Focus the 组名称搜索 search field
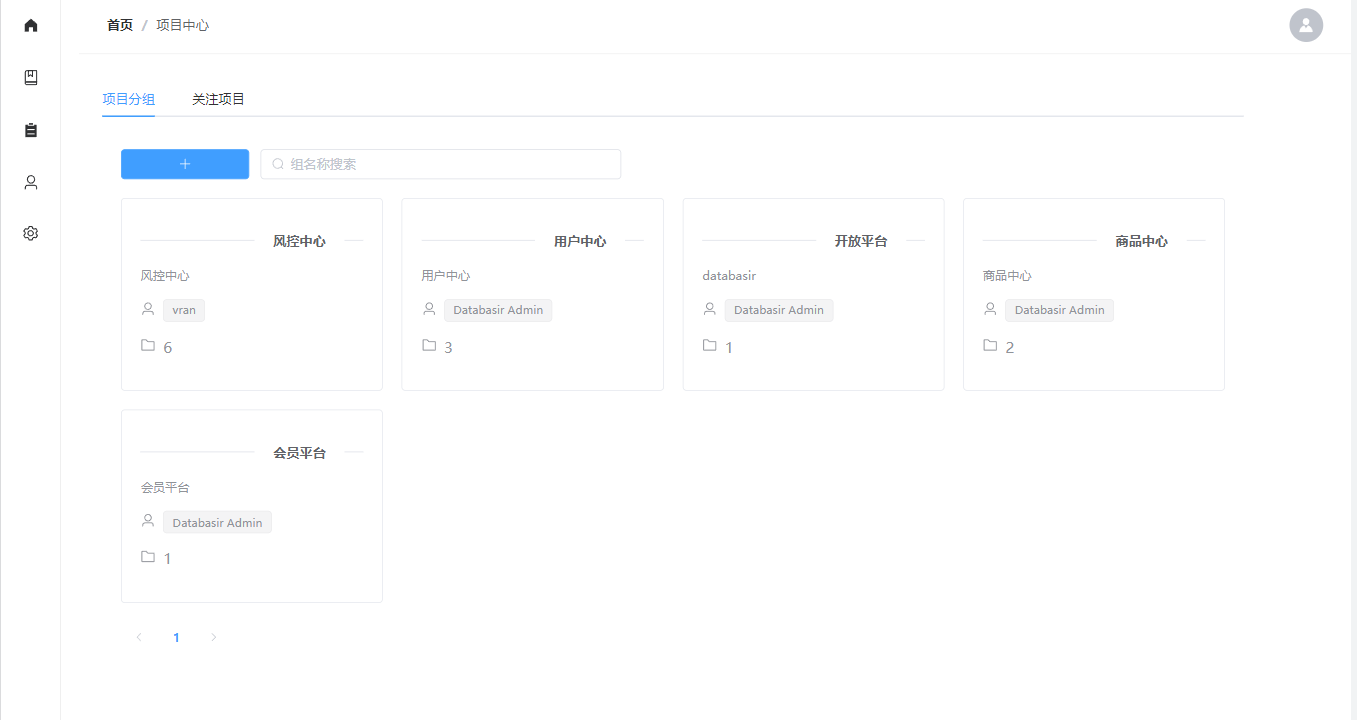 coord(450,164)
